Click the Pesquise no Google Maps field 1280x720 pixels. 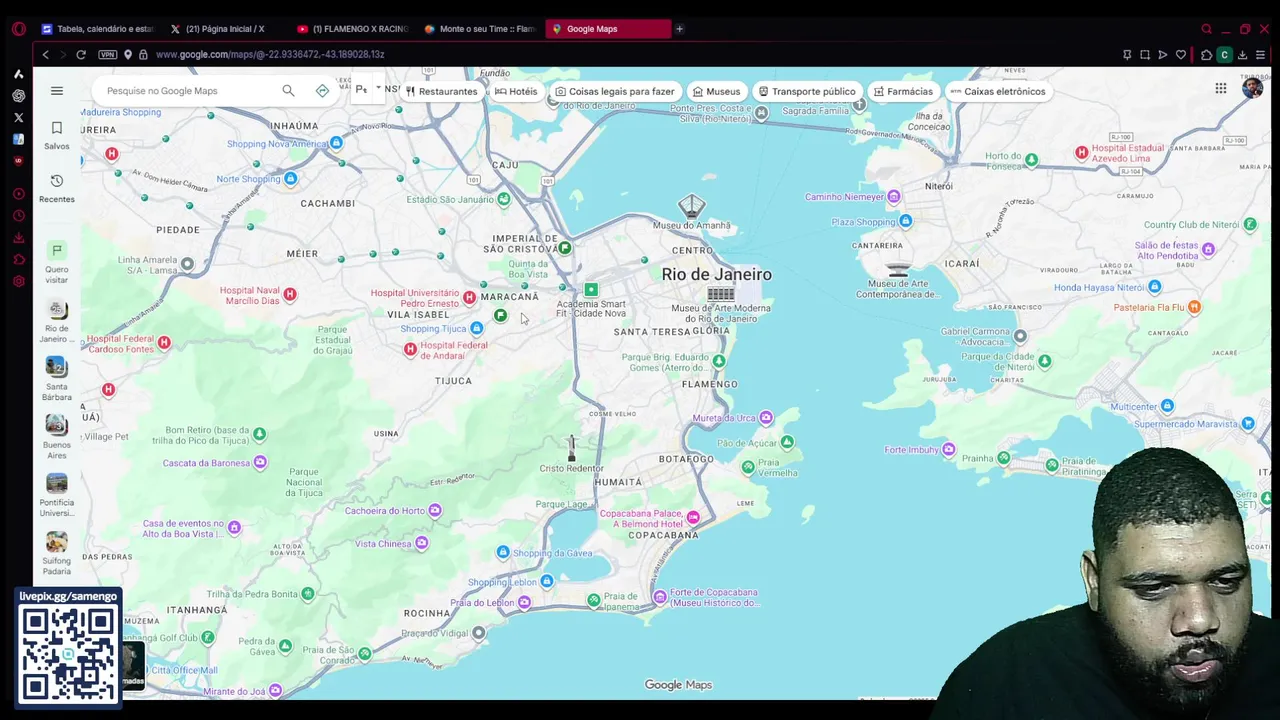coord(190,91)
